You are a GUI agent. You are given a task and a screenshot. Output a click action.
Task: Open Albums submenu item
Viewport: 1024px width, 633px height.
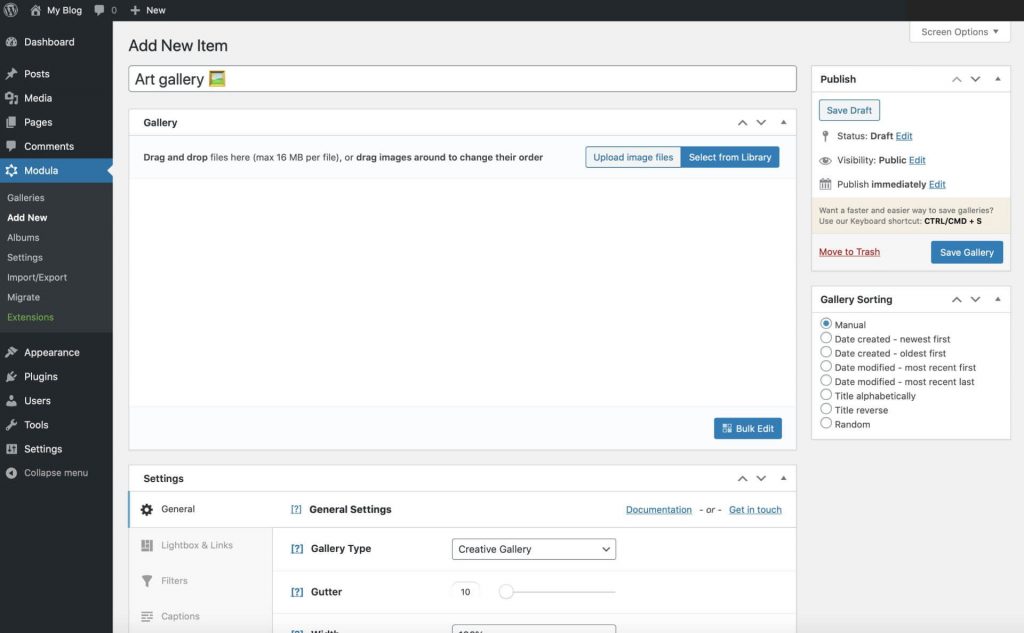(24, 238)
